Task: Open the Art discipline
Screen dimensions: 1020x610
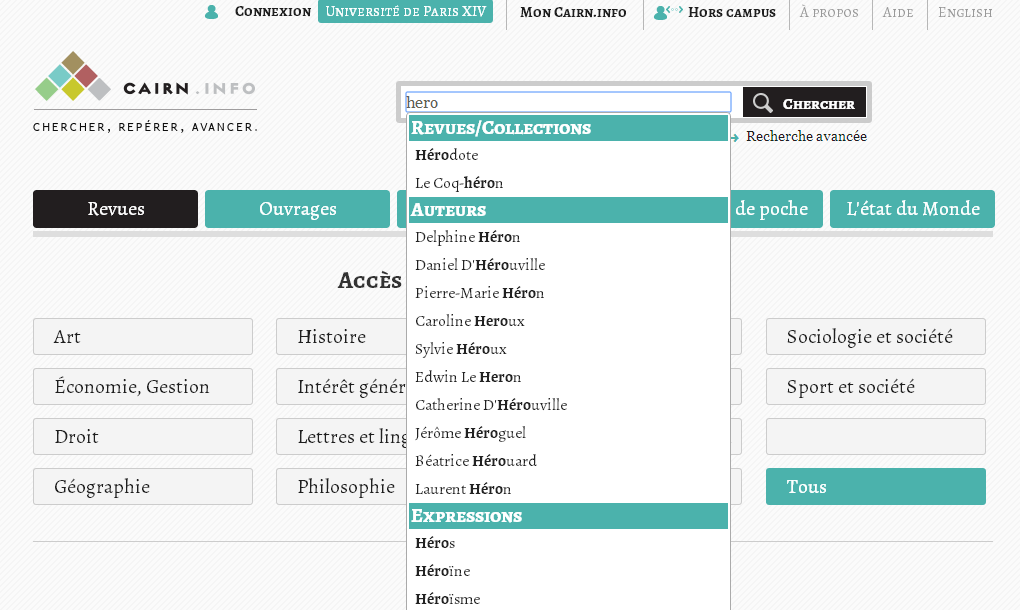Action: click(x=143, y=336)
